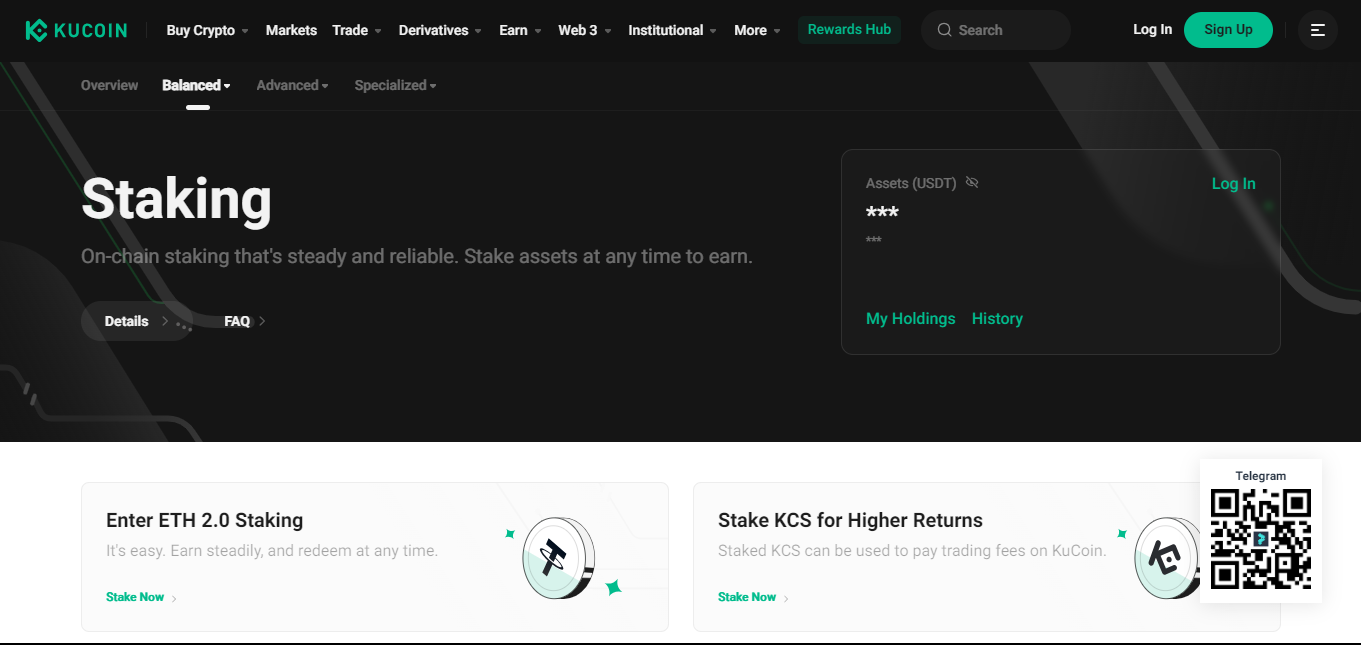Click the KCS coin illustration
The width and height of the screenshot is (1361, 645).
1166,560
